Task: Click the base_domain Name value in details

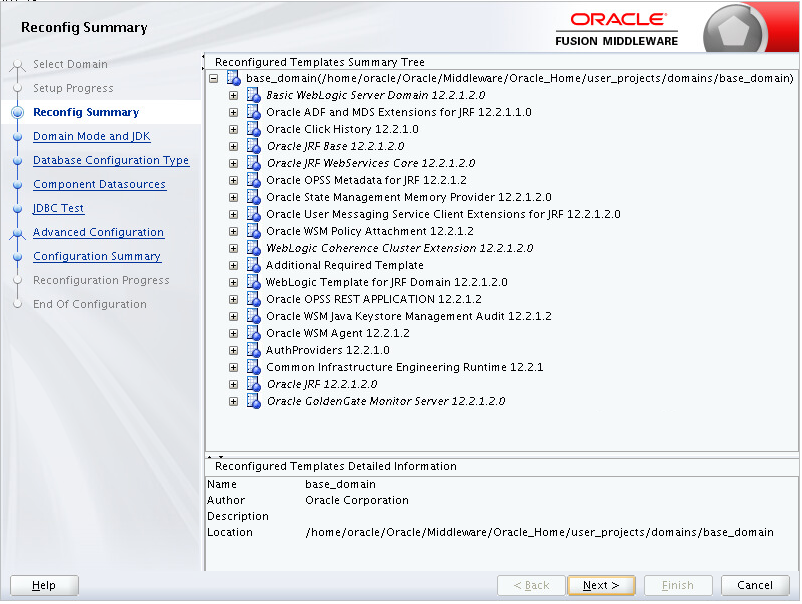Action: (x=340, y=484)
